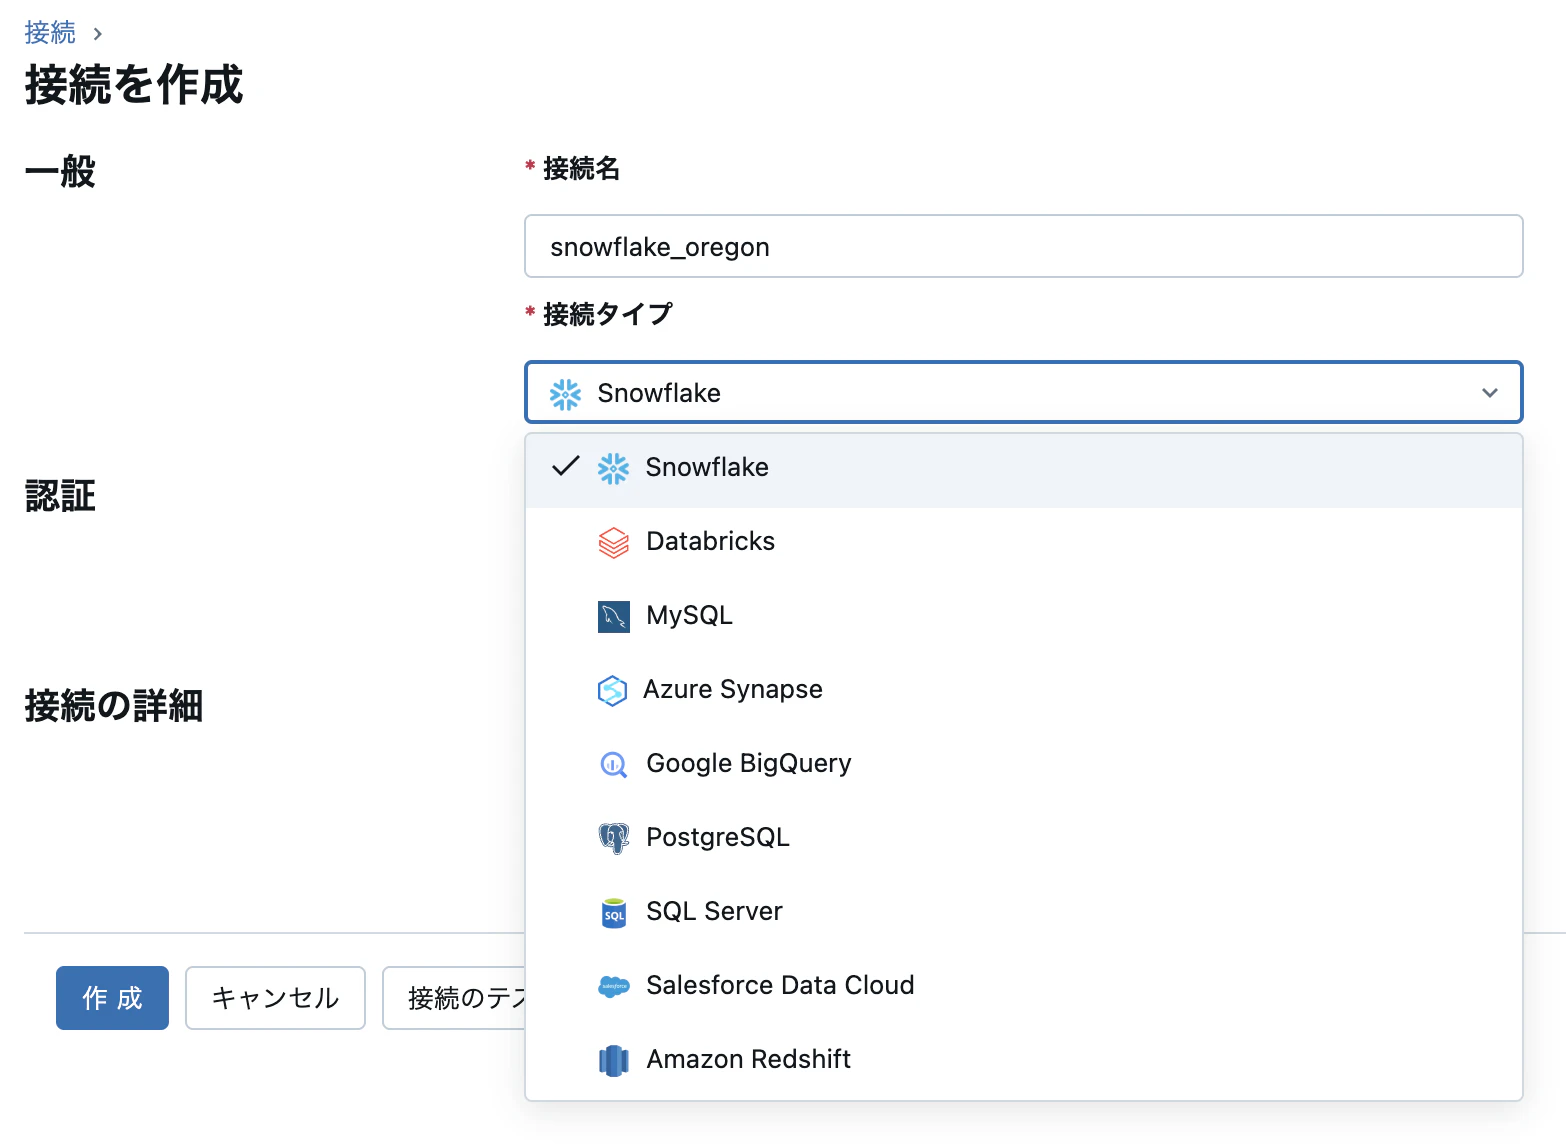The height and width of the screenshot is (1148, 1566).
Task: Click the MySQL dolphin icon
Action: (613, 616)
